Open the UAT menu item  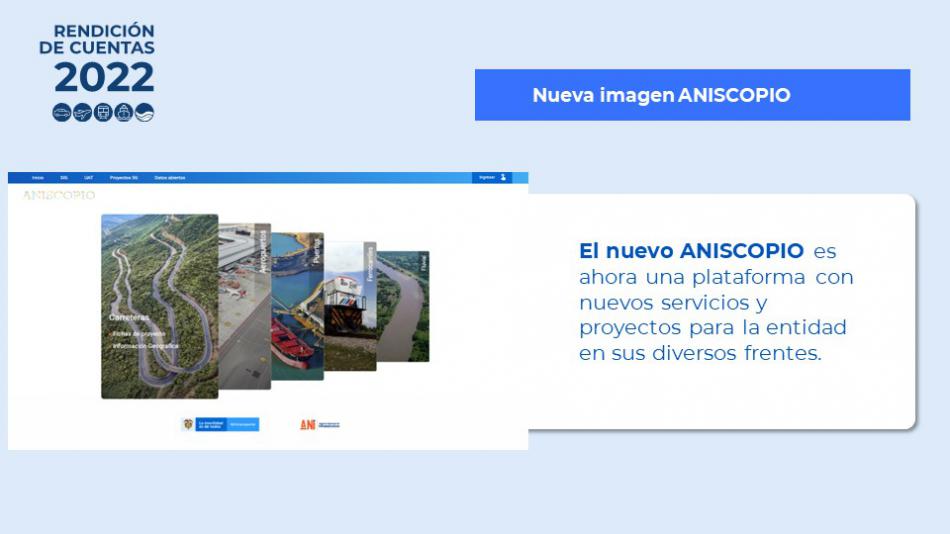[88, 178]
